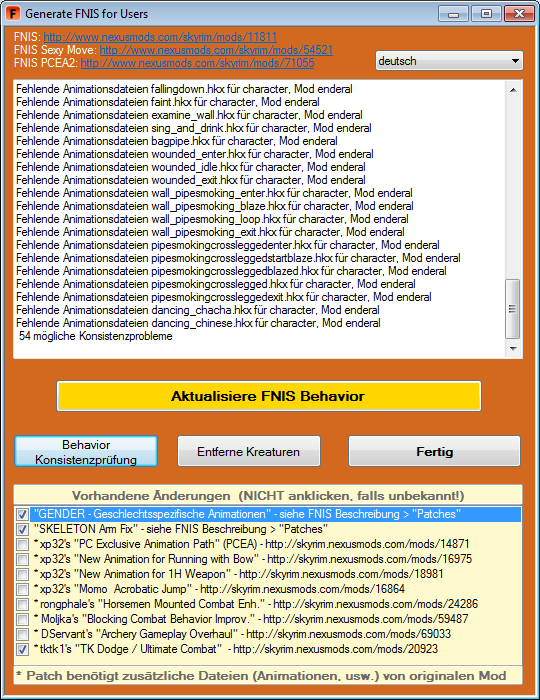Enable xp32's PC Exclusive Animation Path checkbox
540x700 pixels.
(x=22, y=544)
